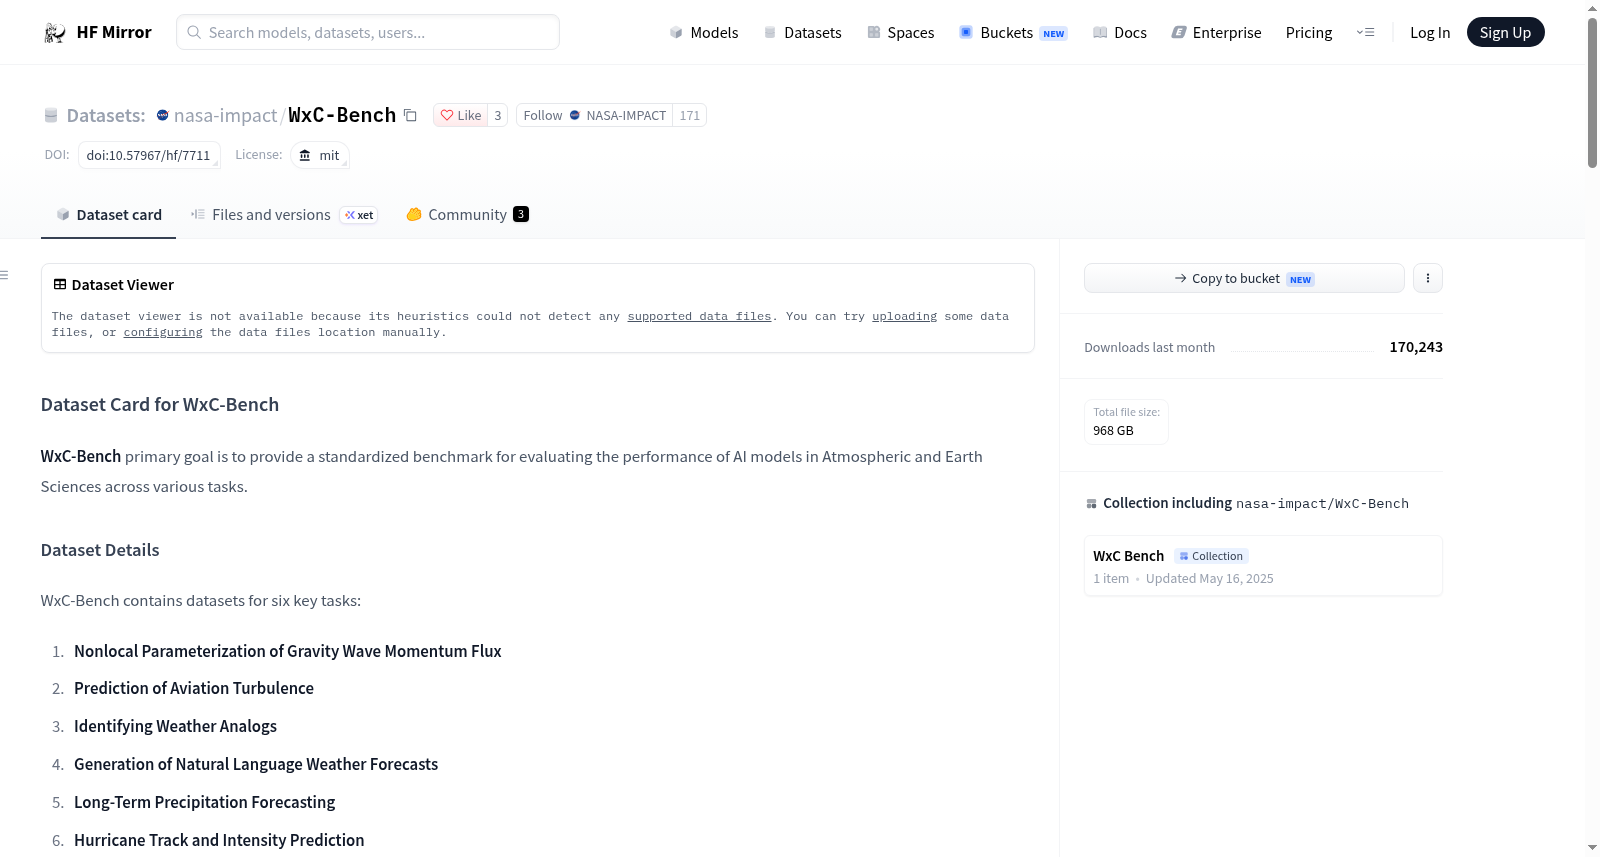Open Buckets from the top navigation
The height and width of the screenshot is (857, 1600).
[1013, 32]
